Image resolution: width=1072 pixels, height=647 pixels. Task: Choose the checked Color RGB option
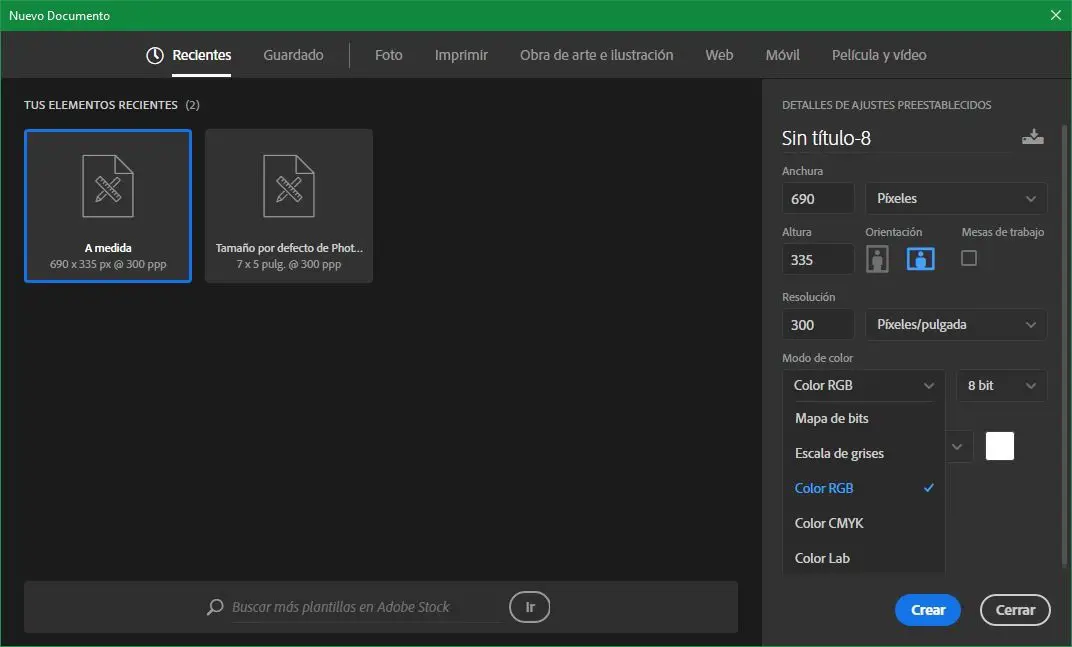(863, 488)
